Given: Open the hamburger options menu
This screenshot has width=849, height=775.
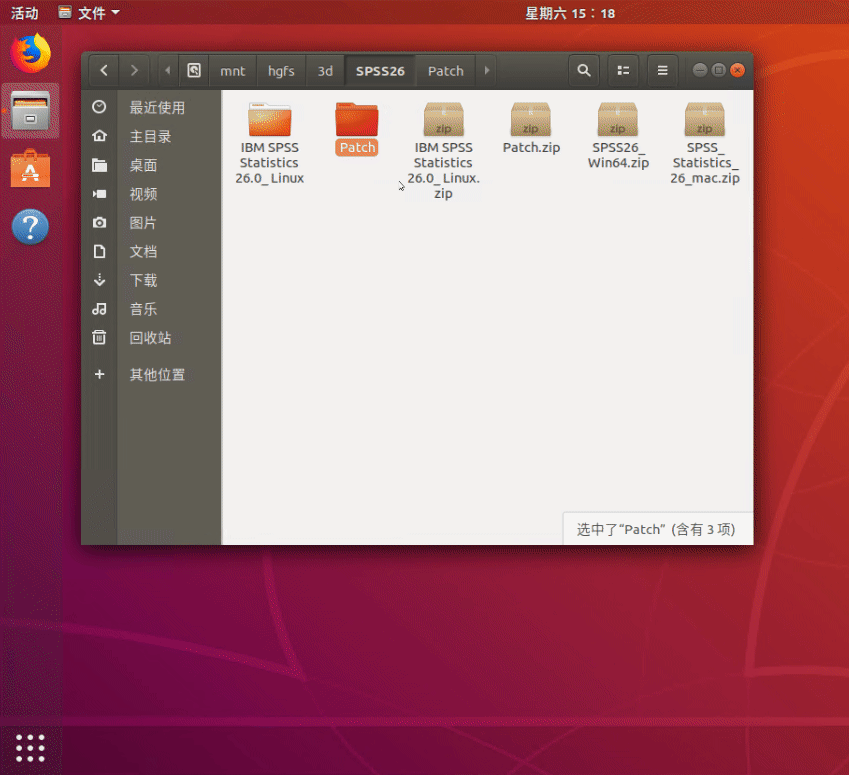Looking at the screenshot, I should 662,70.
